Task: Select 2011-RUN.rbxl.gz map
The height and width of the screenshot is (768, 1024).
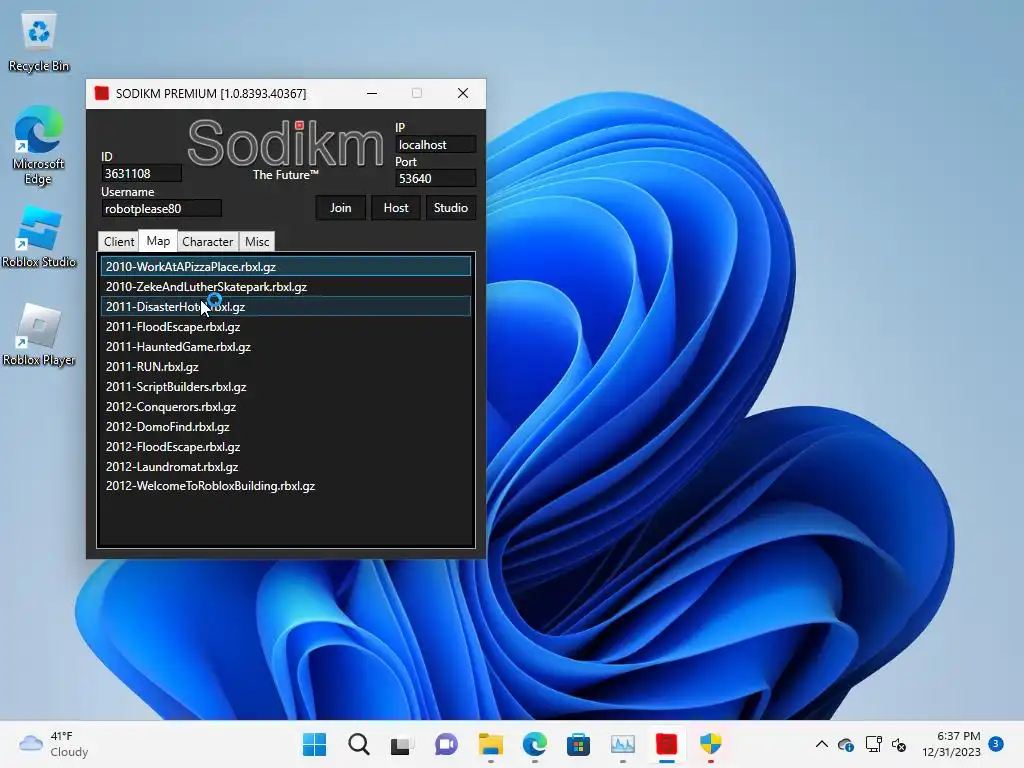Action: pyautogui.click(x=285, y=367)
